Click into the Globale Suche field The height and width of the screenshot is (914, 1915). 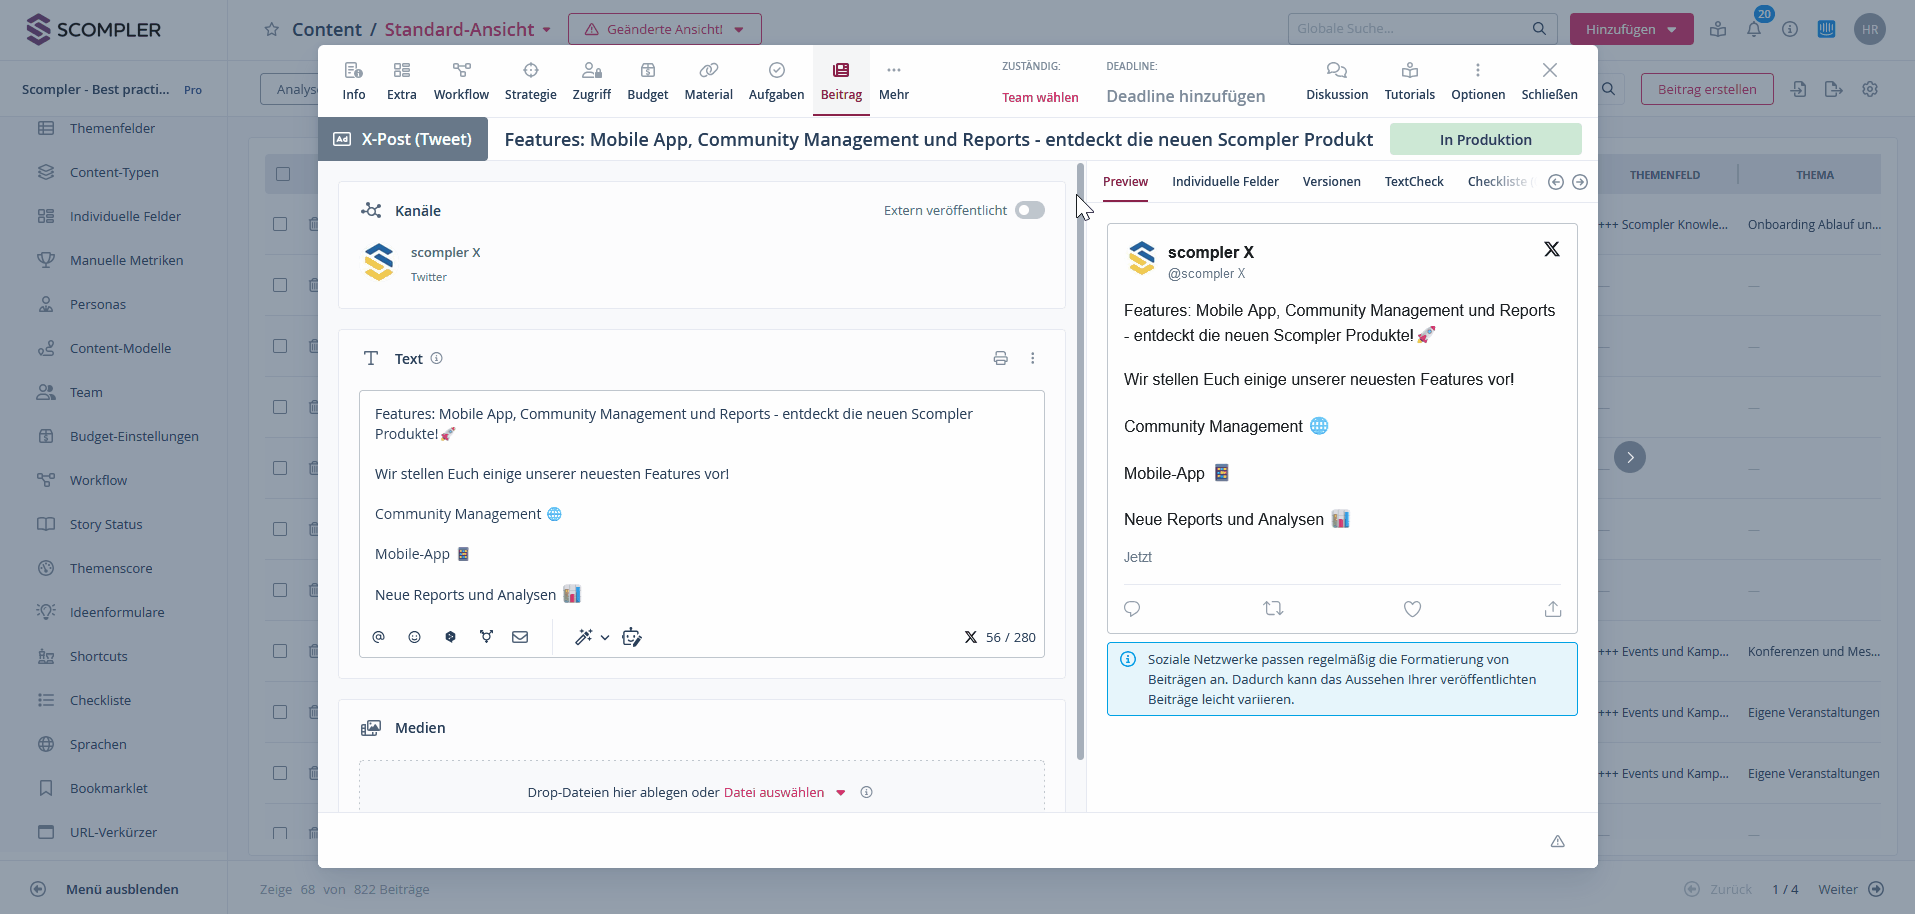point(1410,29)
